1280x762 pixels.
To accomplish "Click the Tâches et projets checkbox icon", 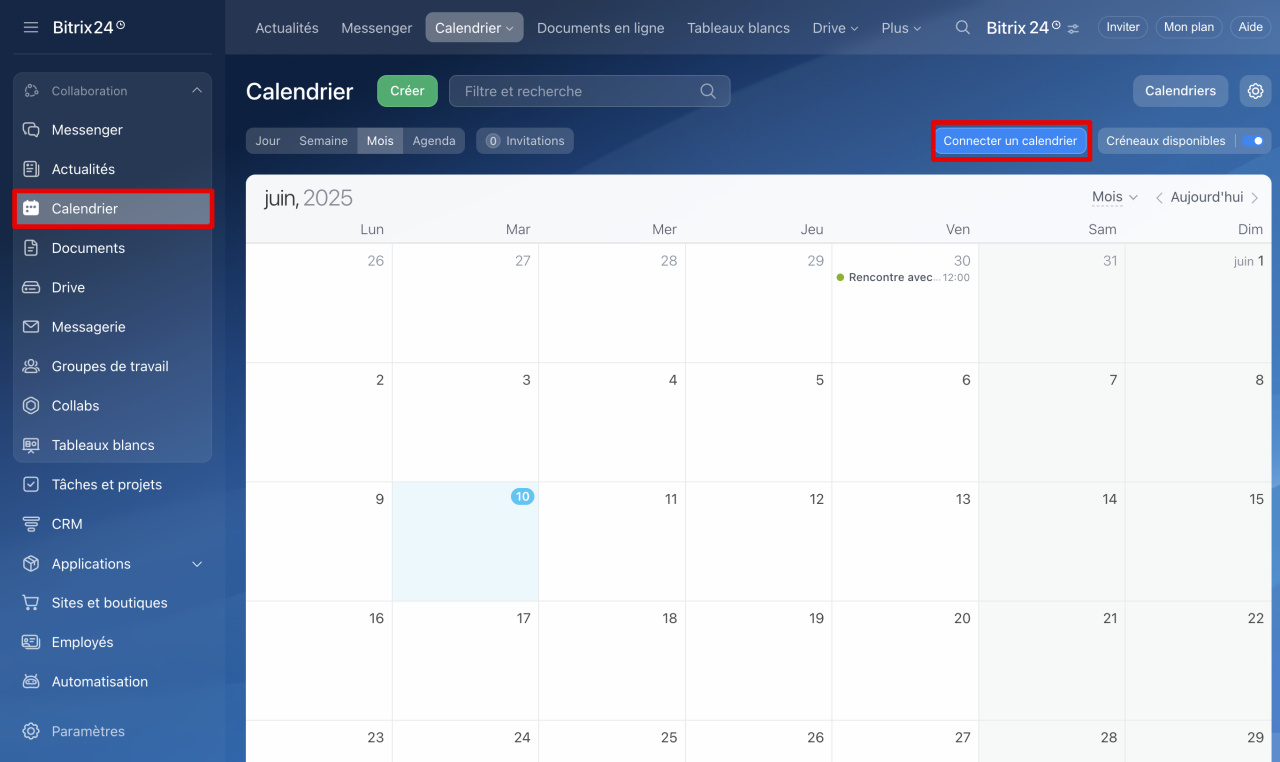I will pyautogui.click(x=31, y=485).
